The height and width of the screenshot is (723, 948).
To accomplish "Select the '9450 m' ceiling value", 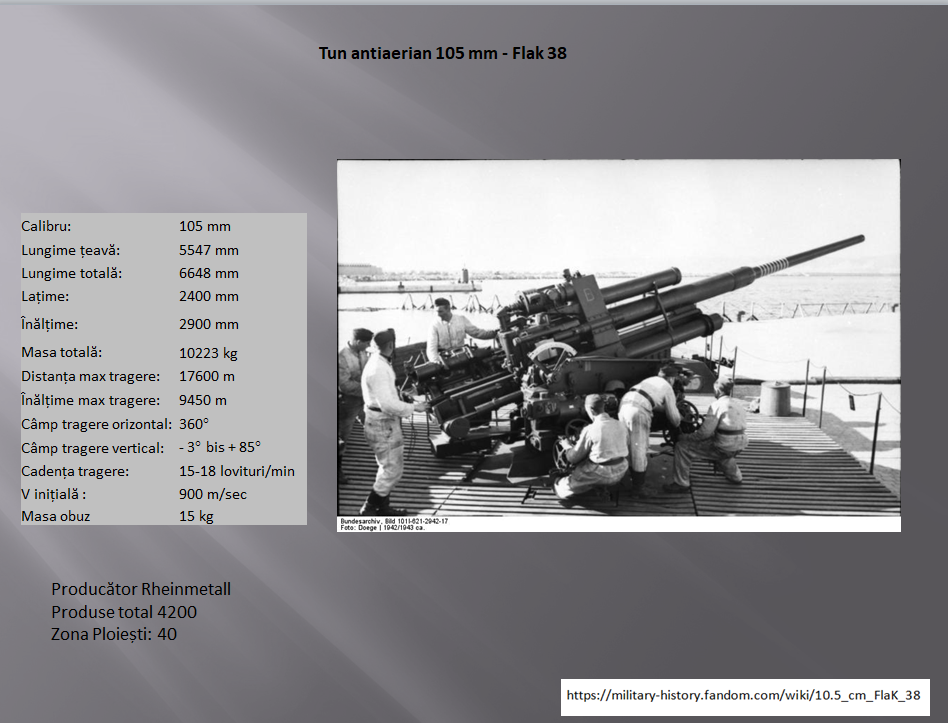I will (203, 400).
